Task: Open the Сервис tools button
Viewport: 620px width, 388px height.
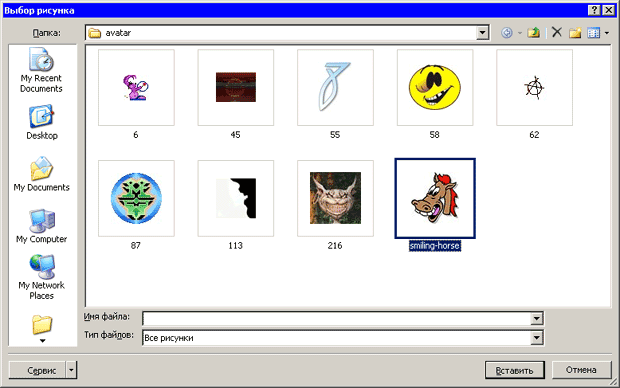Action: pos(37,370)
